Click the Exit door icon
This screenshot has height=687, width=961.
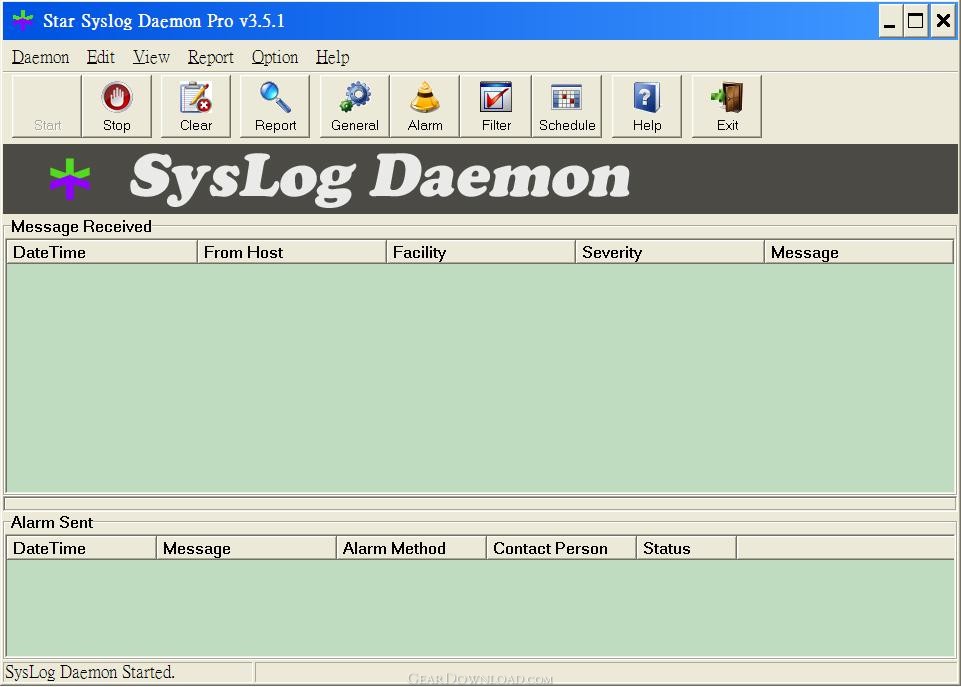pyautogui.click(x=727, y=106)
